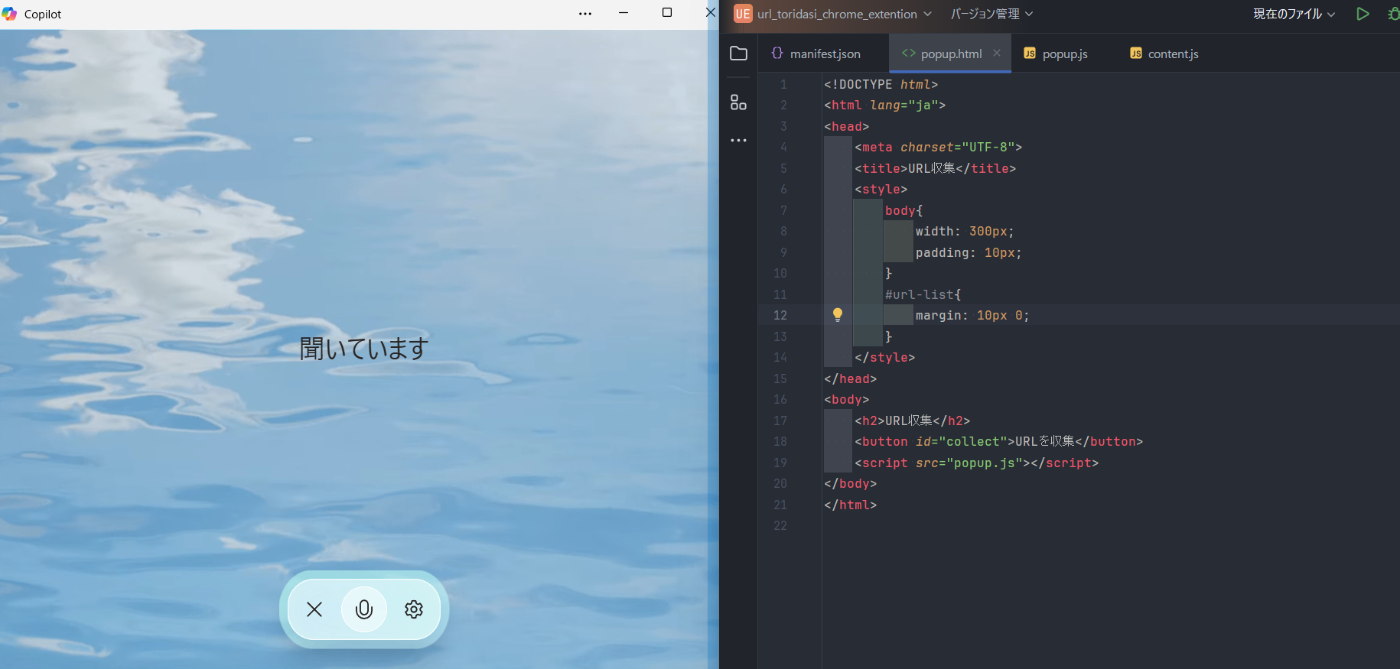1400x669 pixels.
Task: Click the closing </style> tag
Action: click(x=885, y=357)
